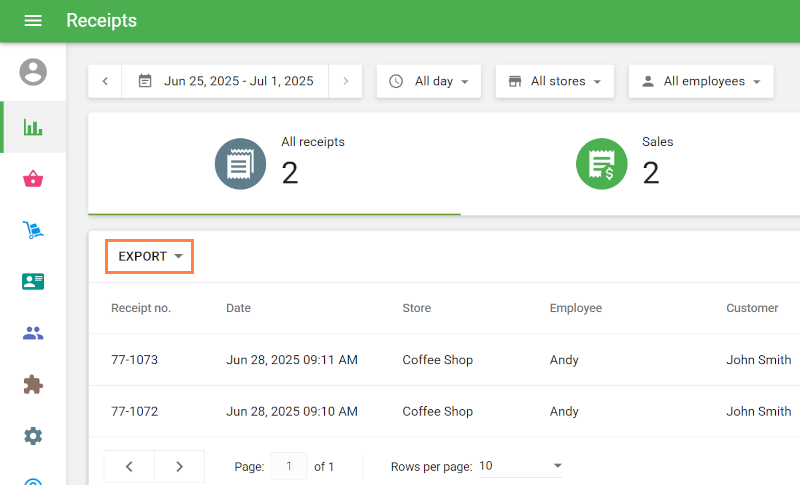Click the Employee column header
Viewport: 800px width, 485px height.
click(x=576, y=308)
